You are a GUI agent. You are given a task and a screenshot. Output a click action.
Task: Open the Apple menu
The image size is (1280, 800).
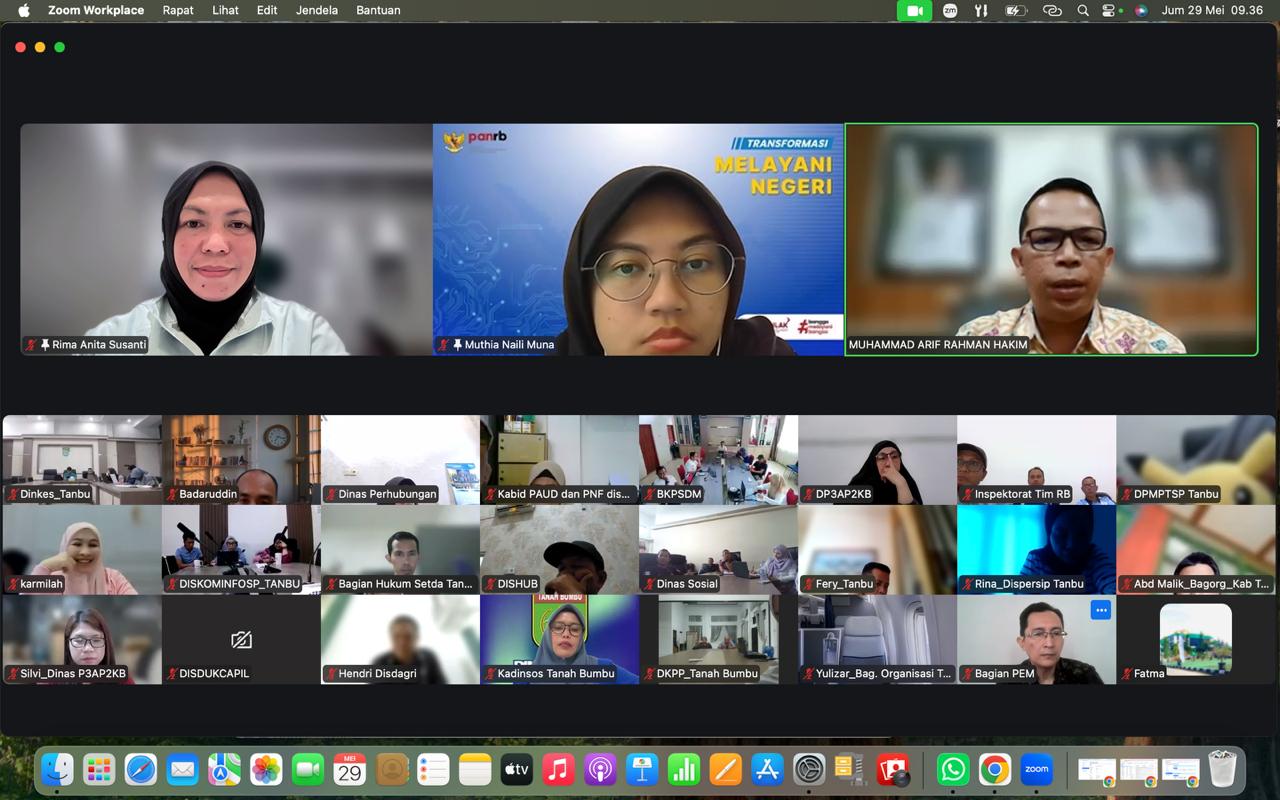click(x=24, y=11)
